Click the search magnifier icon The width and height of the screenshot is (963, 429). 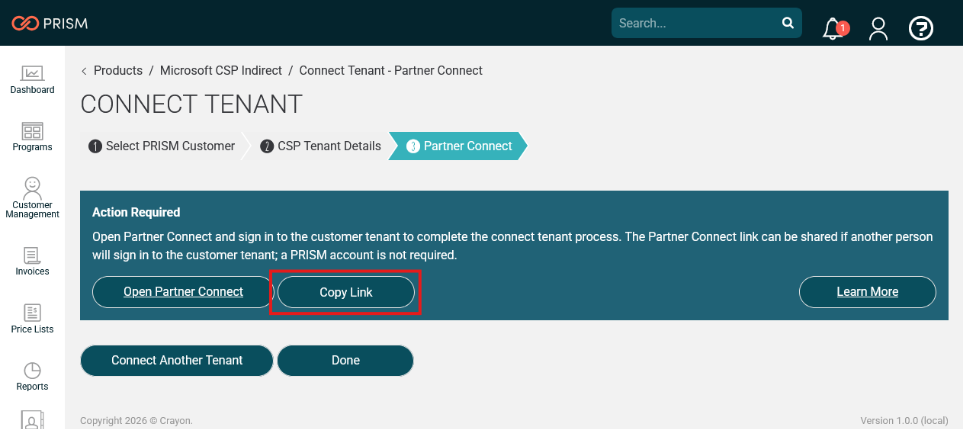click(787, 23)
